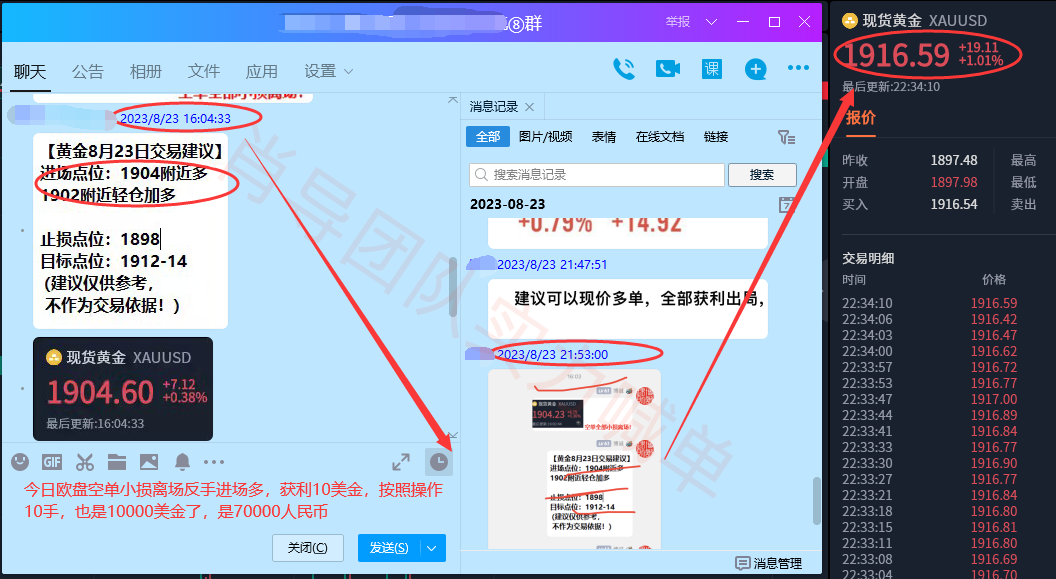Click the filter icon in message records
Viewport: 1056px width, 579px height.
pos(786,137)
